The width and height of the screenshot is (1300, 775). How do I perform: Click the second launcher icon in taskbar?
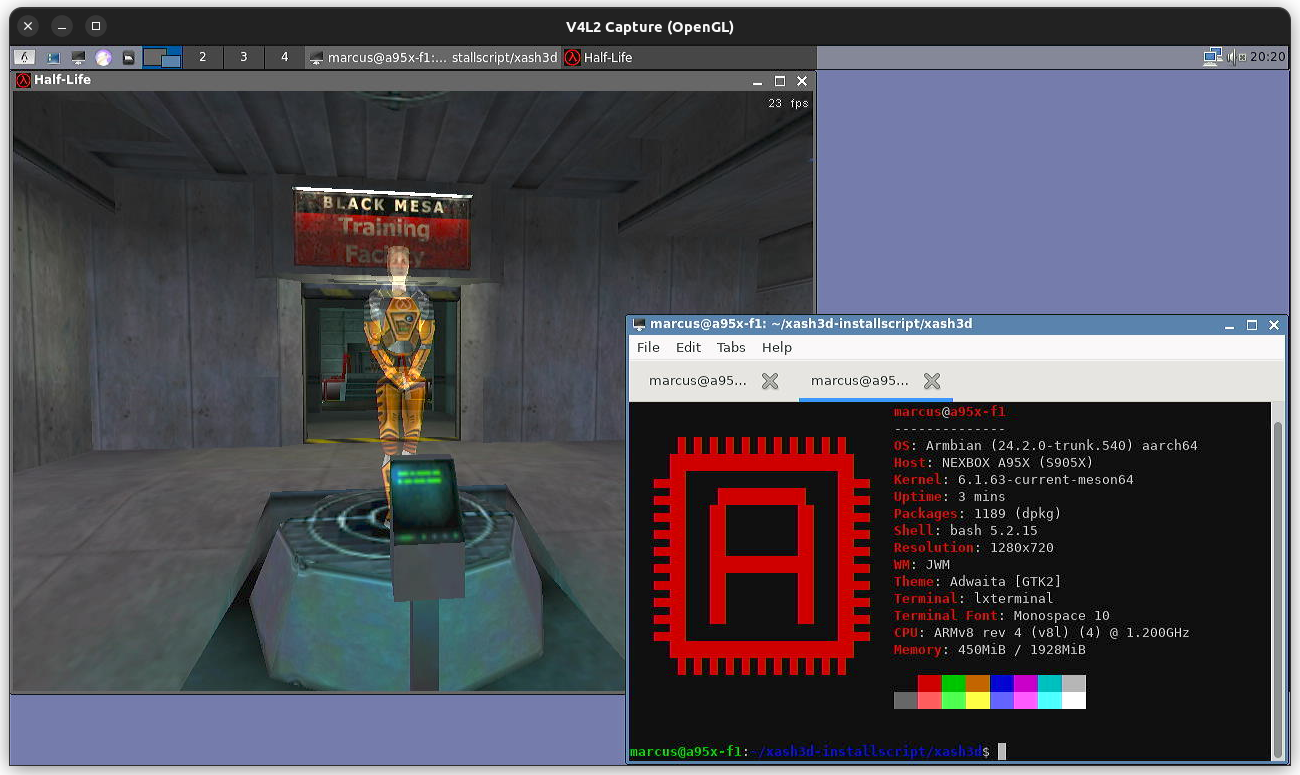53,58
